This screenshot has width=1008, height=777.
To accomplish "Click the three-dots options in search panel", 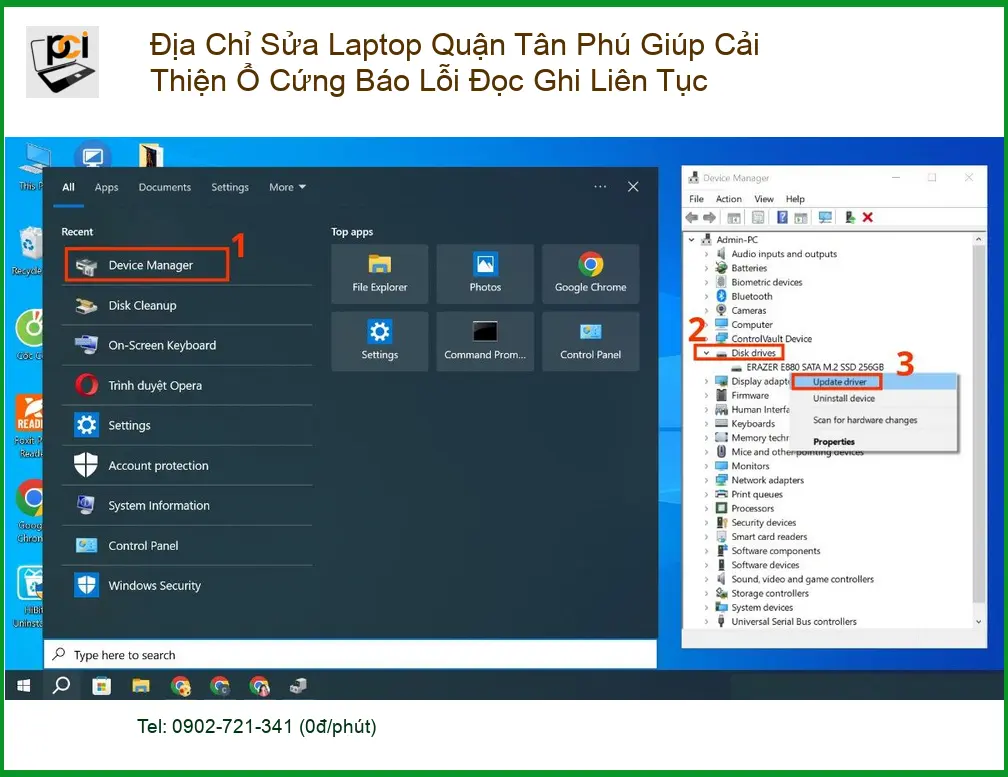I will pos(600,186).
